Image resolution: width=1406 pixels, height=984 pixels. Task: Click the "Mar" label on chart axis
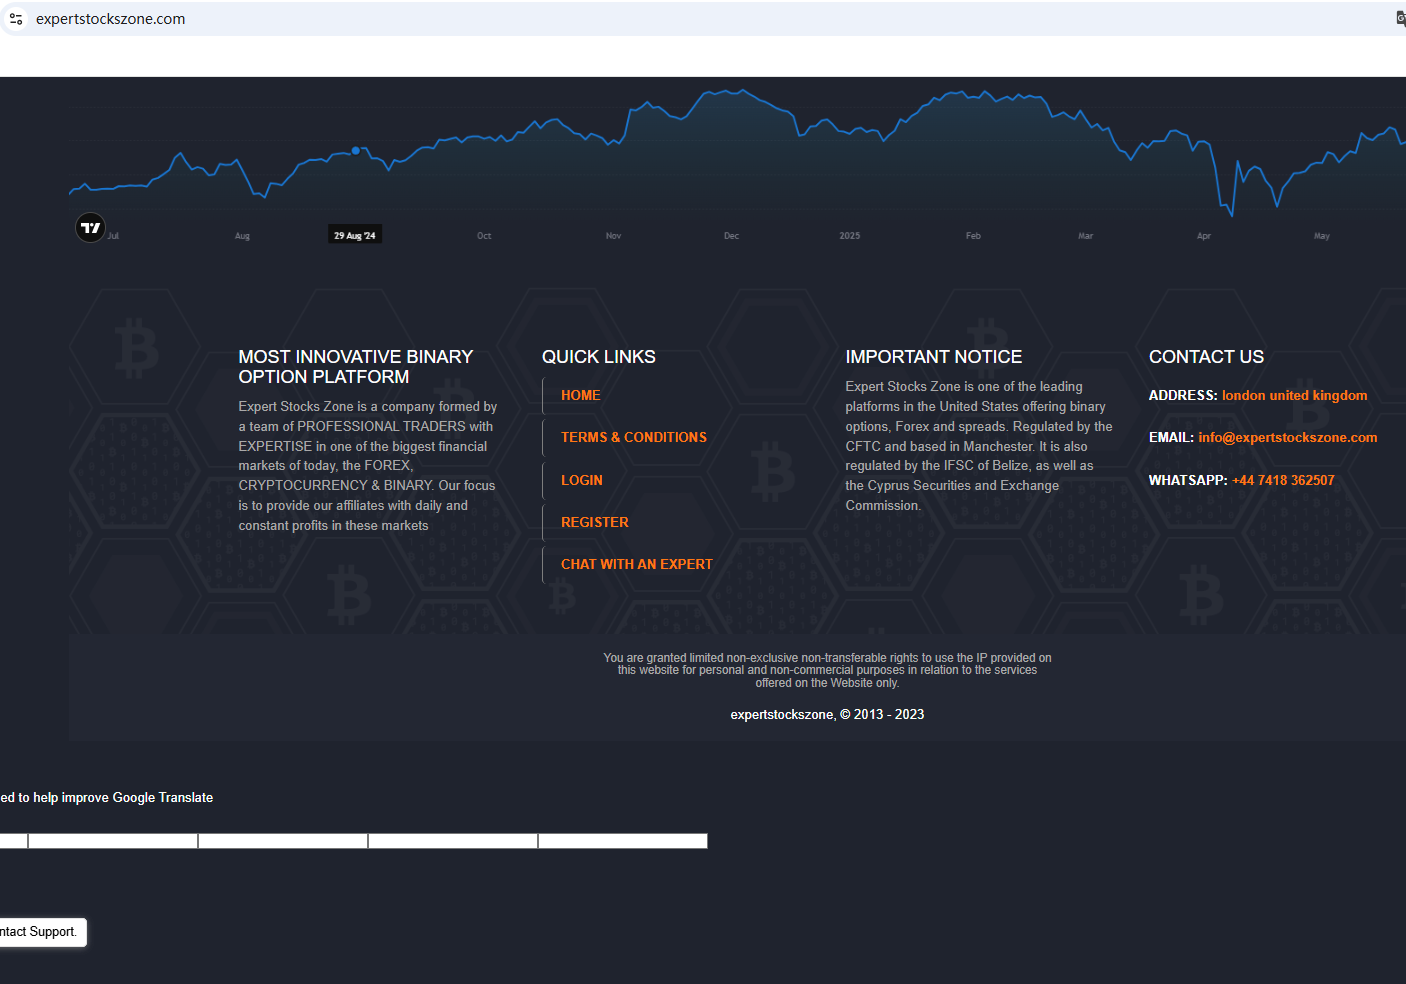click(1086, 236)
